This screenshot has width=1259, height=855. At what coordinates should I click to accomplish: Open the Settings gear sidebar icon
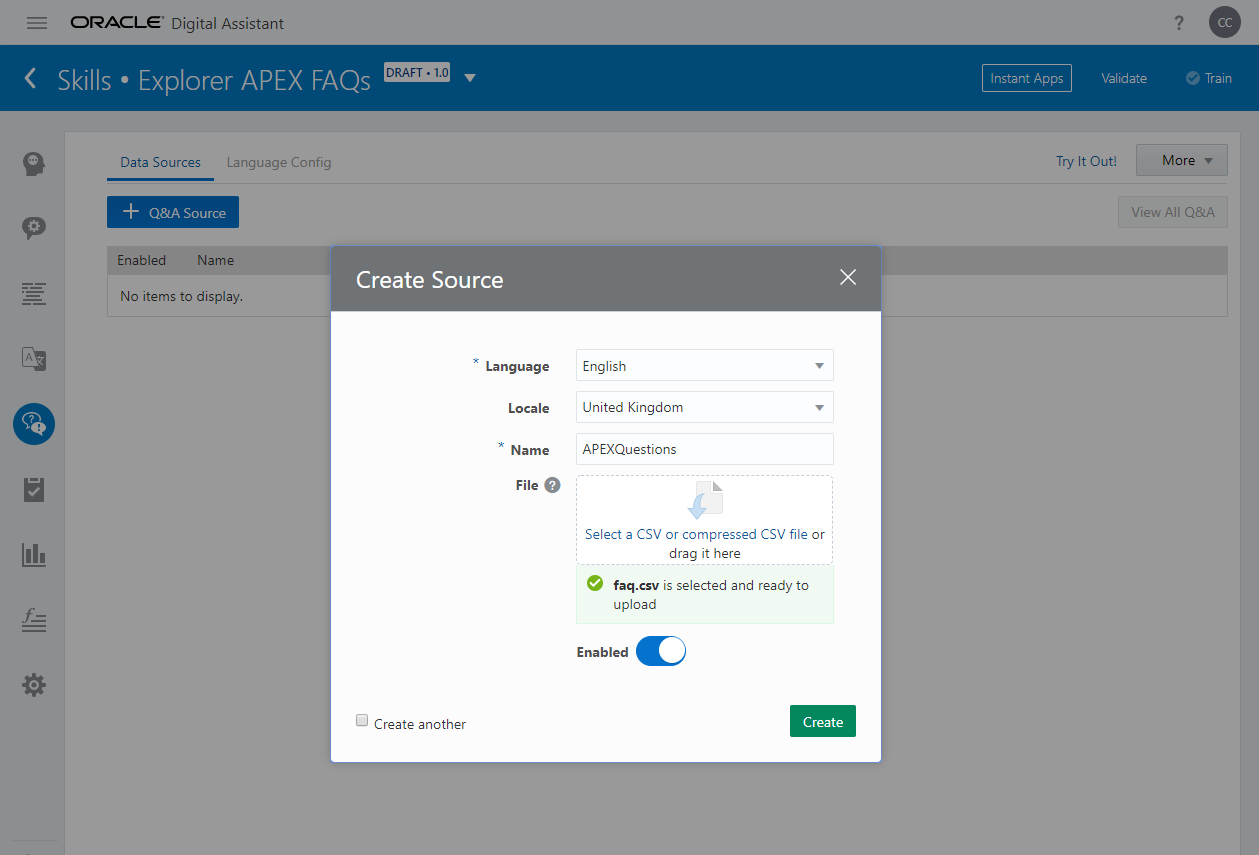(x=34, y=685)
